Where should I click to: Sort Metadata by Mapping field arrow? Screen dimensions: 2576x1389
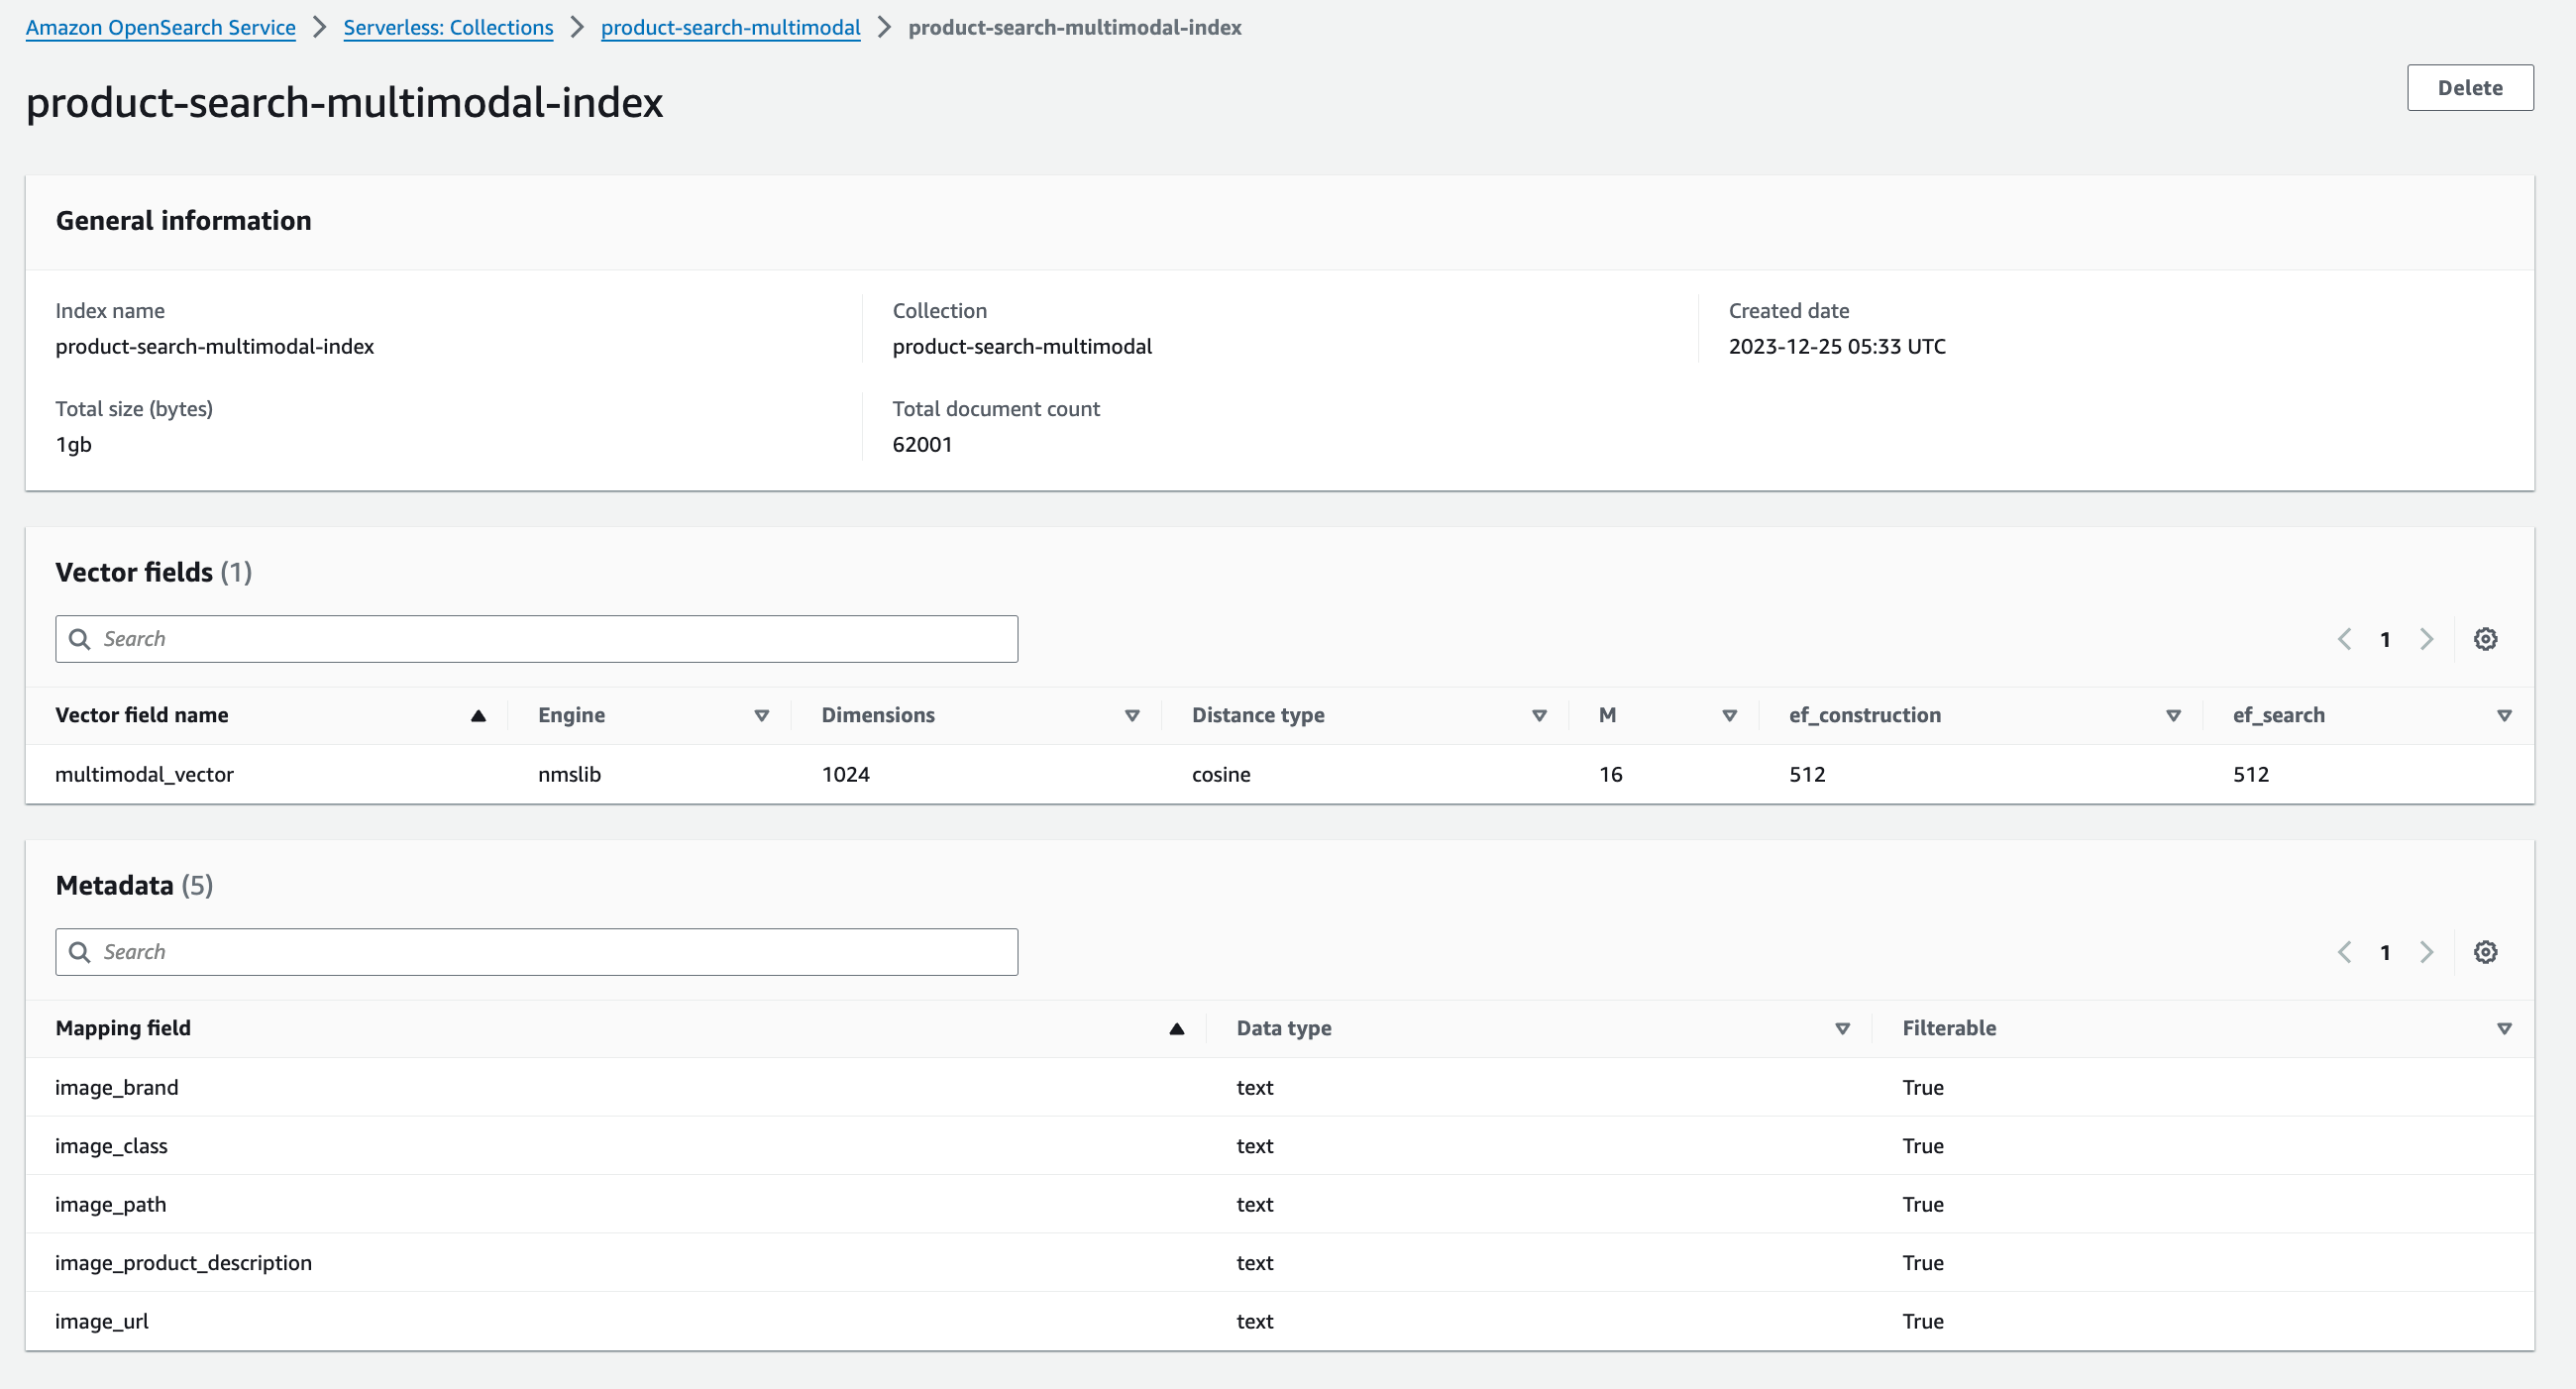[1177, 1028]
